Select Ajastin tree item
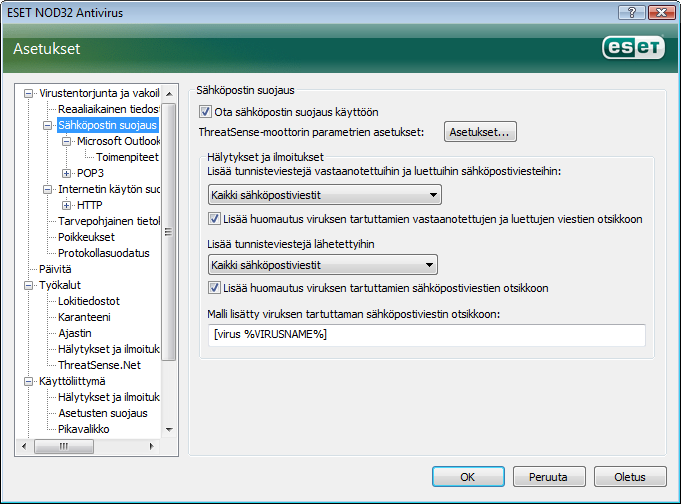Screen dimensions: 681x504 coord(75,333)
